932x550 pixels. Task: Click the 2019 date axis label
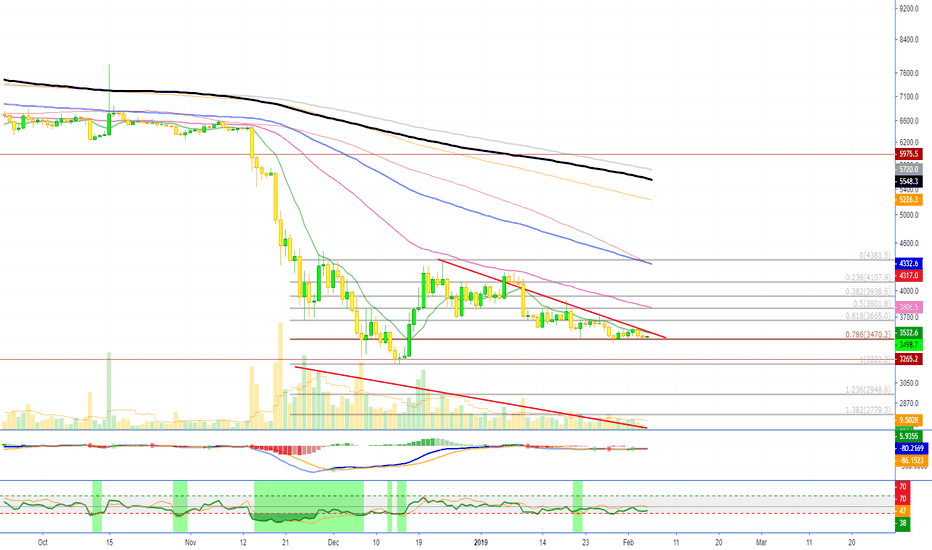click(481, 542)
